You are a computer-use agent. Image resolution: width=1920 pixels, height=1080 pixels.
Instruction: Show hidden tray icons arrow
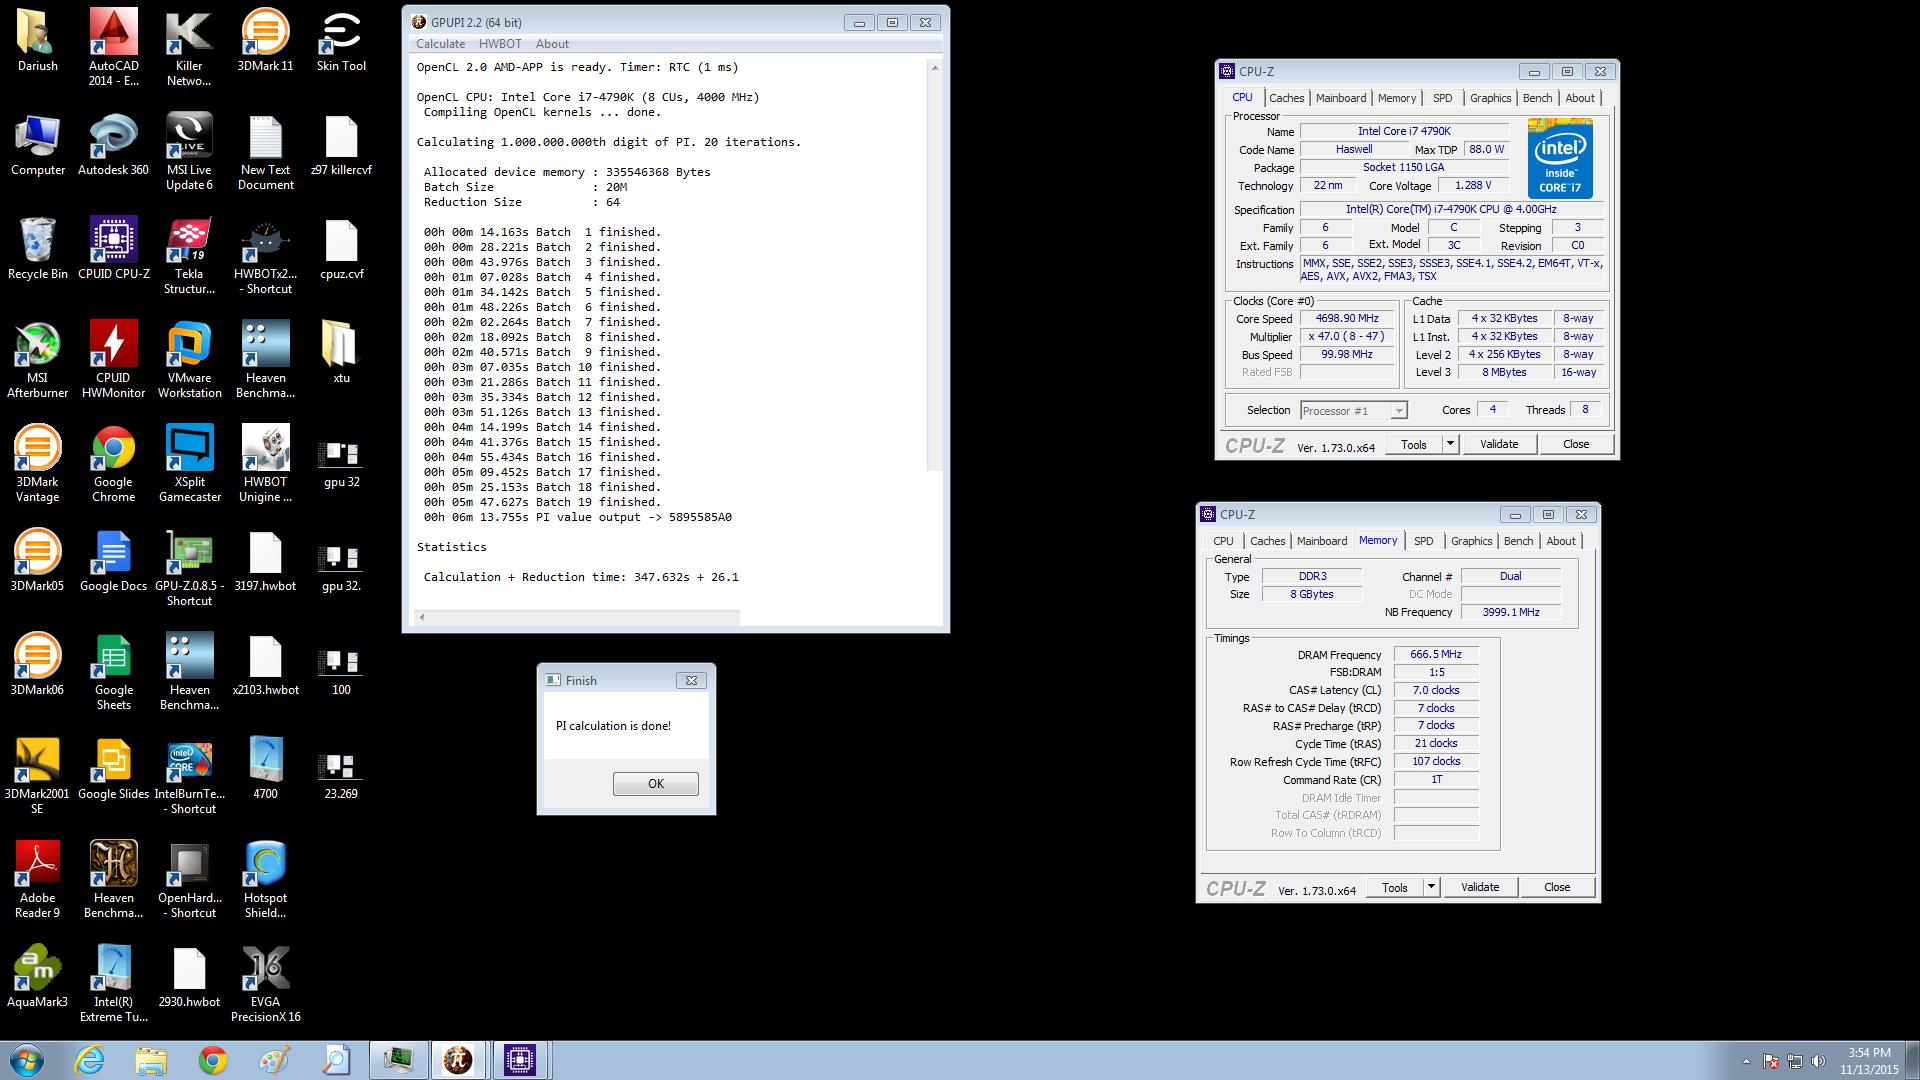coord(1746,1061)
